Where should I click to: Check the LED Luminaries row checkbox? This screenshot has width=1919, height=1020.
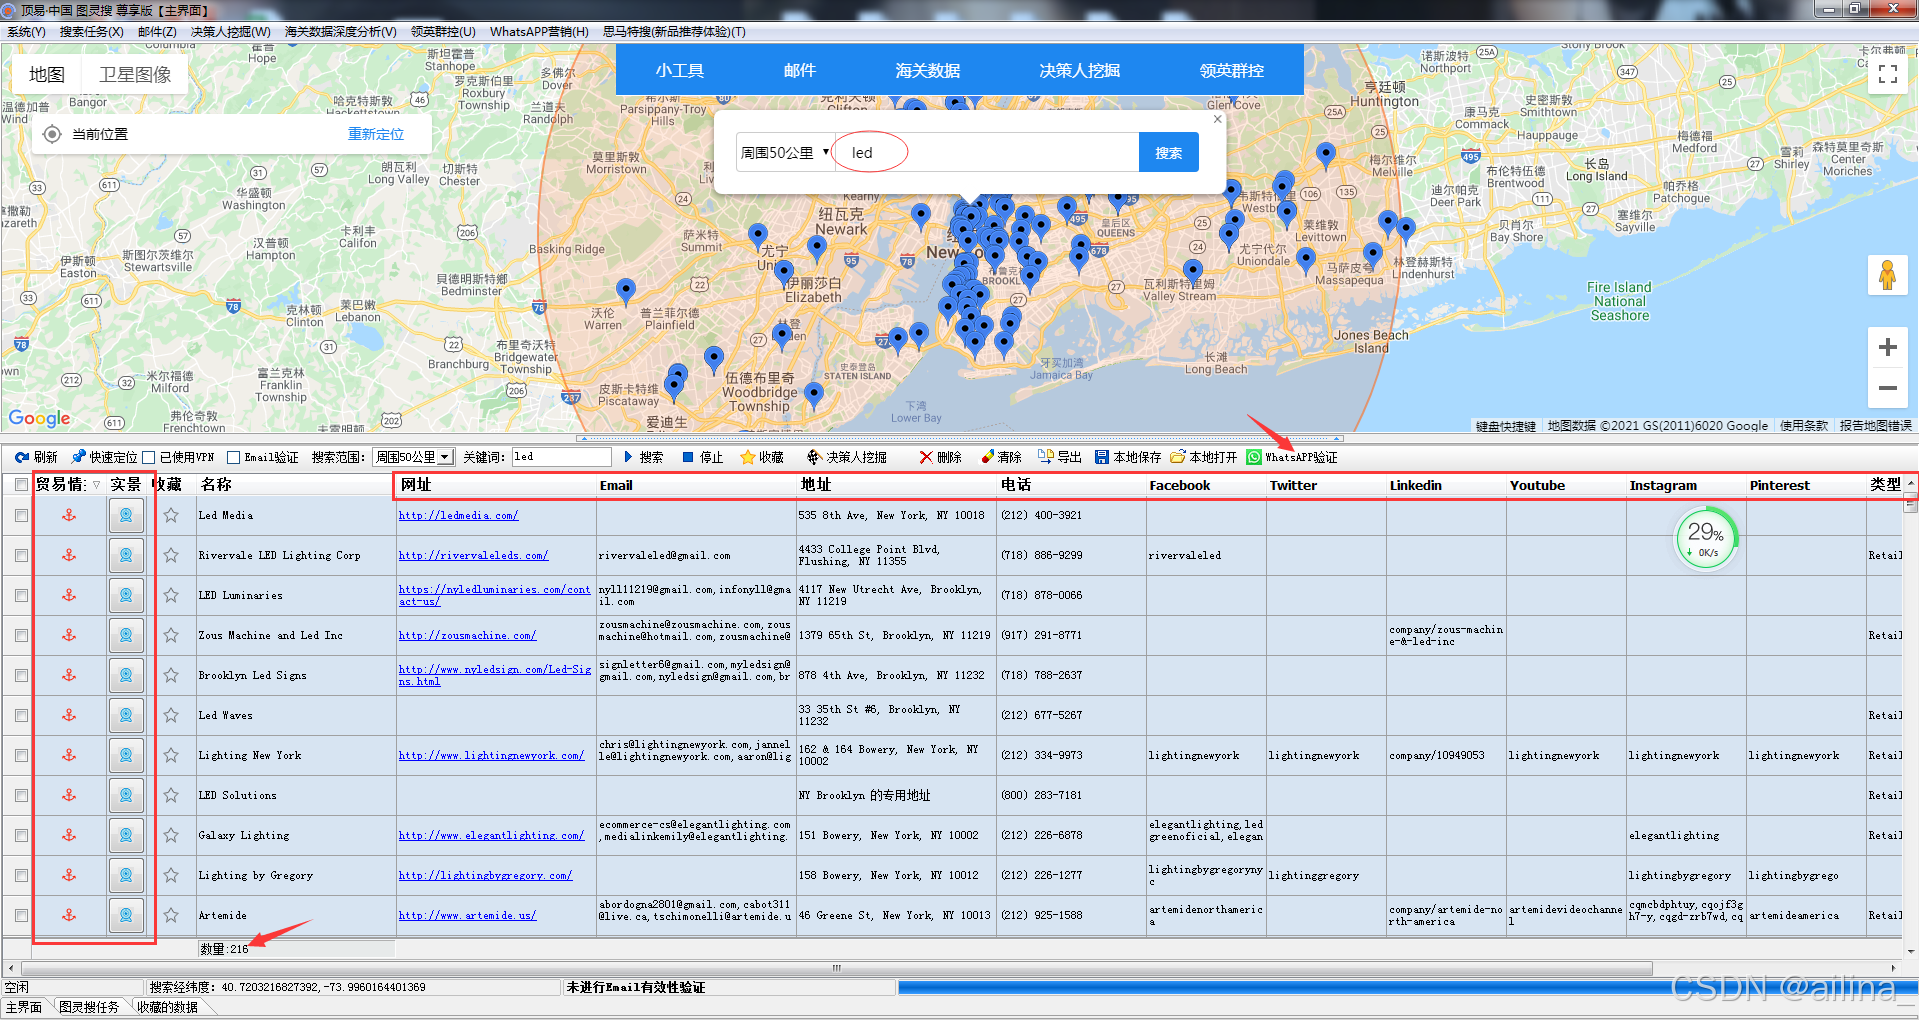(x=21, y=595)
